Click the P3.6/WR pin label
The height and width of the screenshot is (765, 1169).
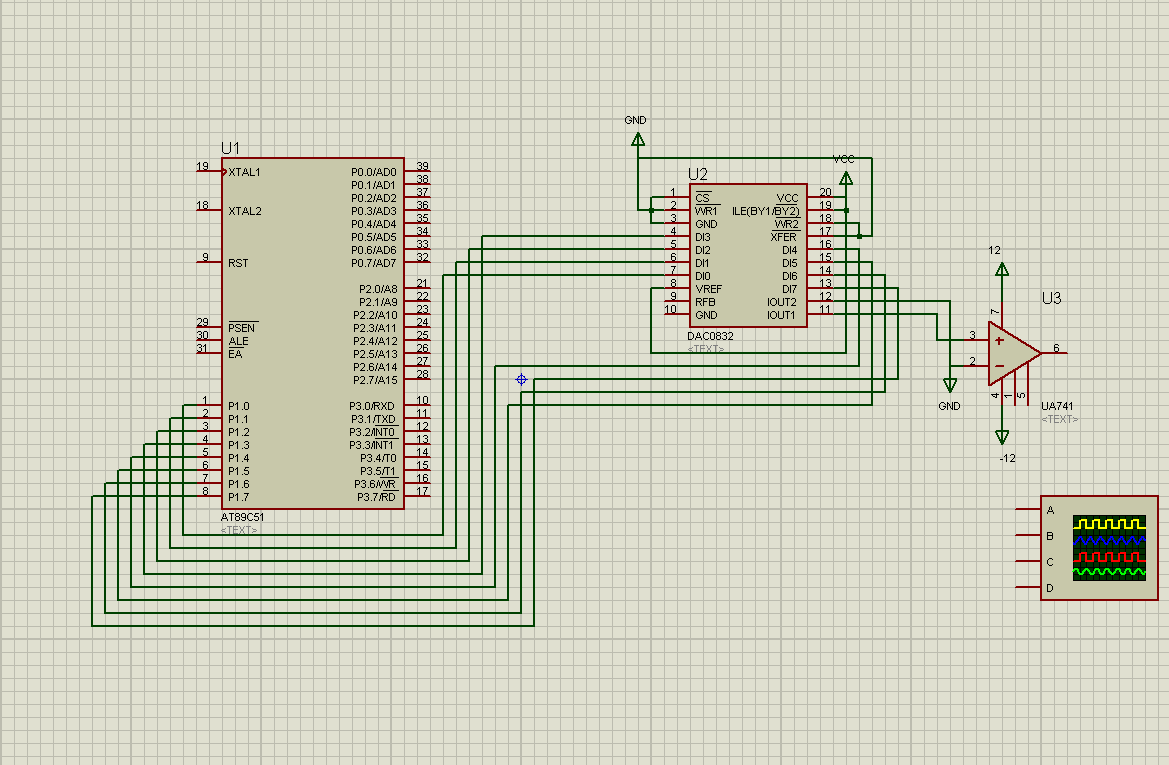coord(375,485)
